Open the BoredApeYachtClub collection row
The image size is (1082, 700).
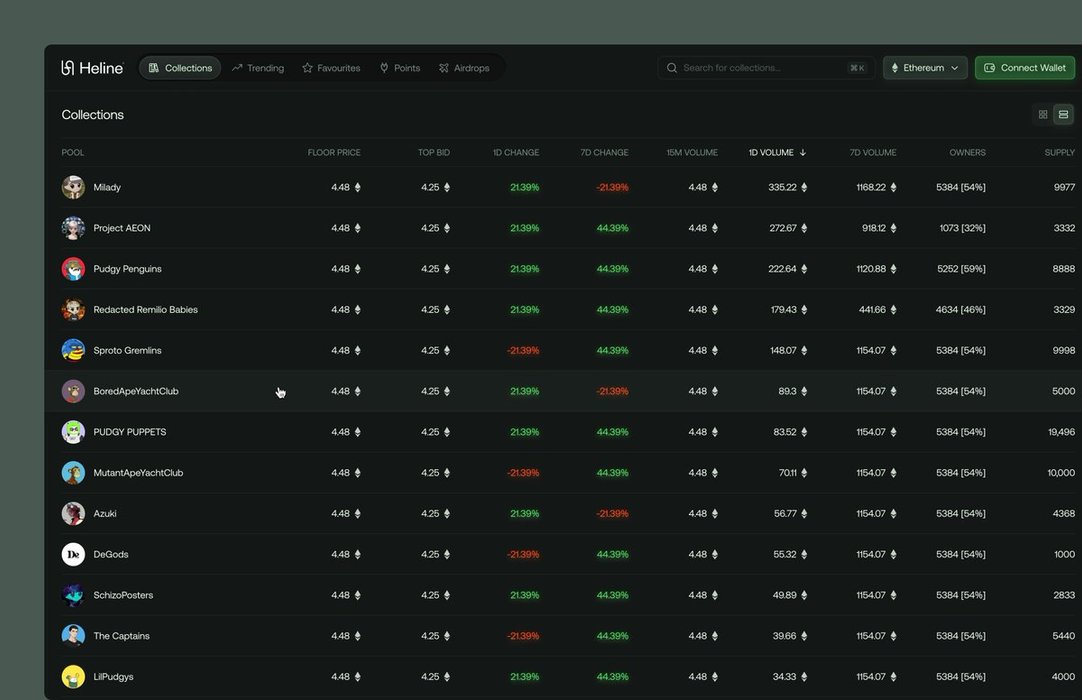(136, 391)
